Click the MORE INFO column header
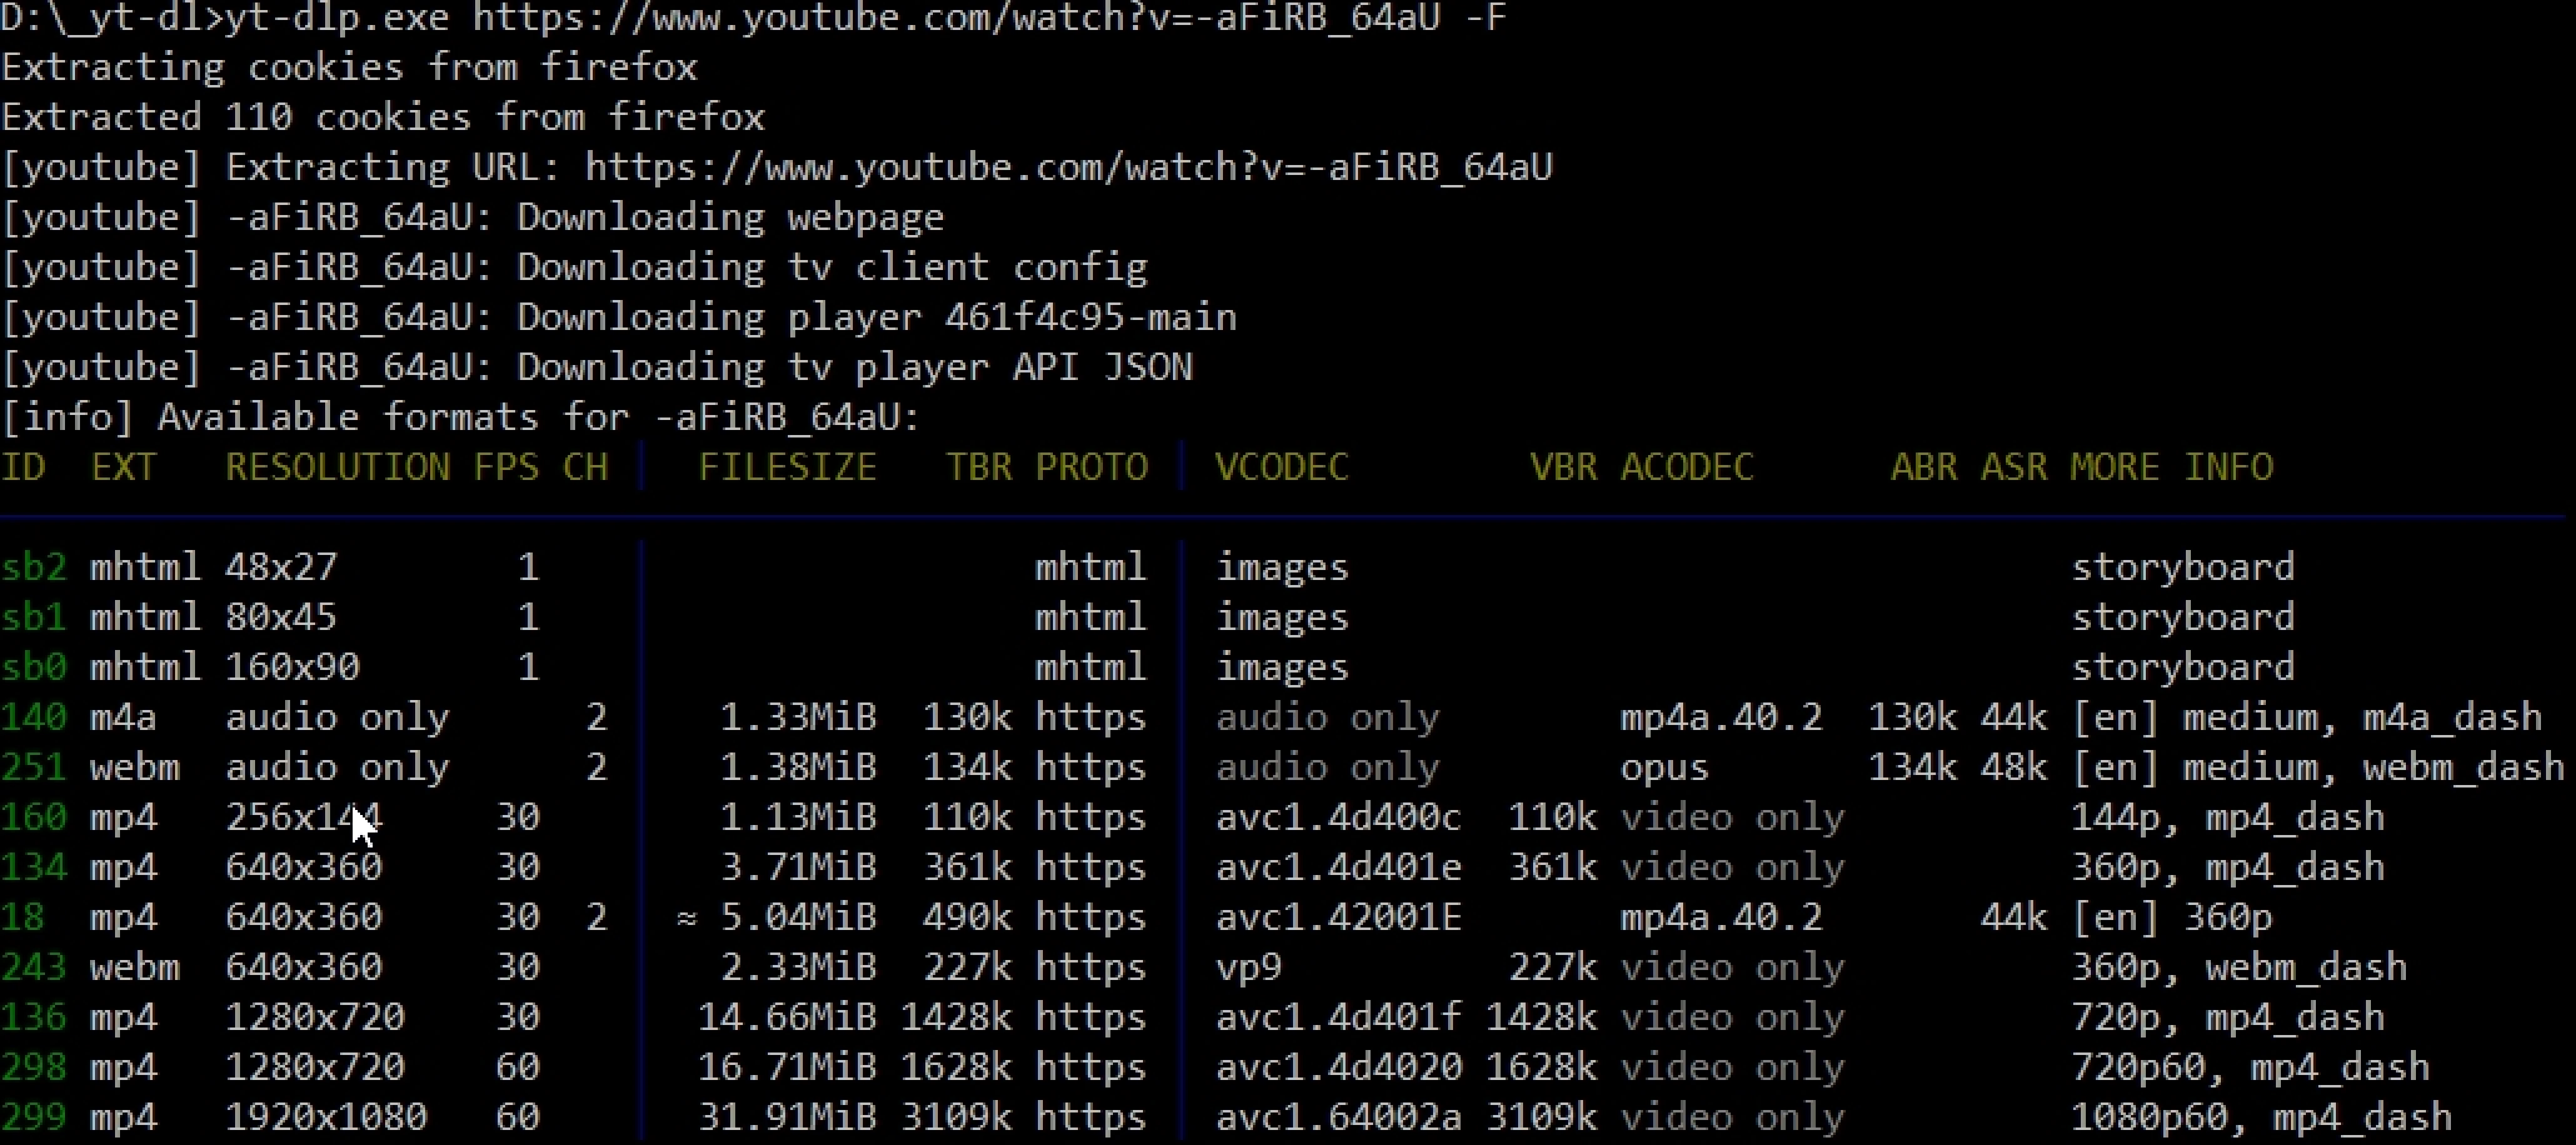Screen dimensions: 2576x1145 coord(2172,467)
